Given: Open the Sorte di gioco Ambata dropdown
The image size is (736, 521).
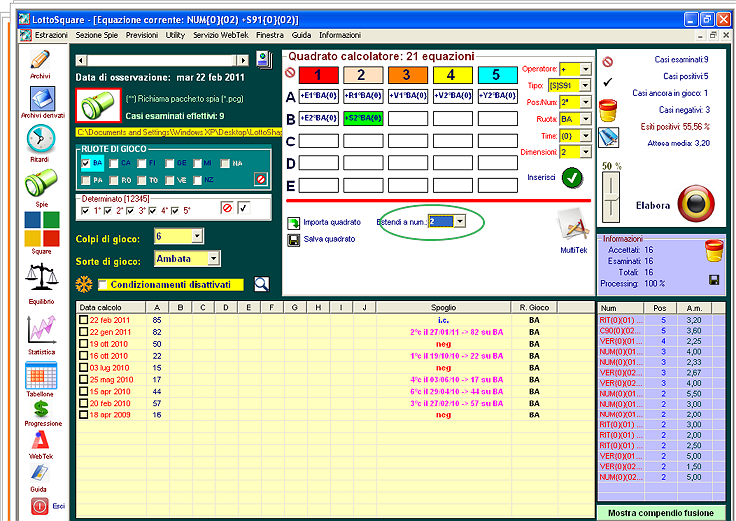Looking at the screenshot, I should click(214, 259).
